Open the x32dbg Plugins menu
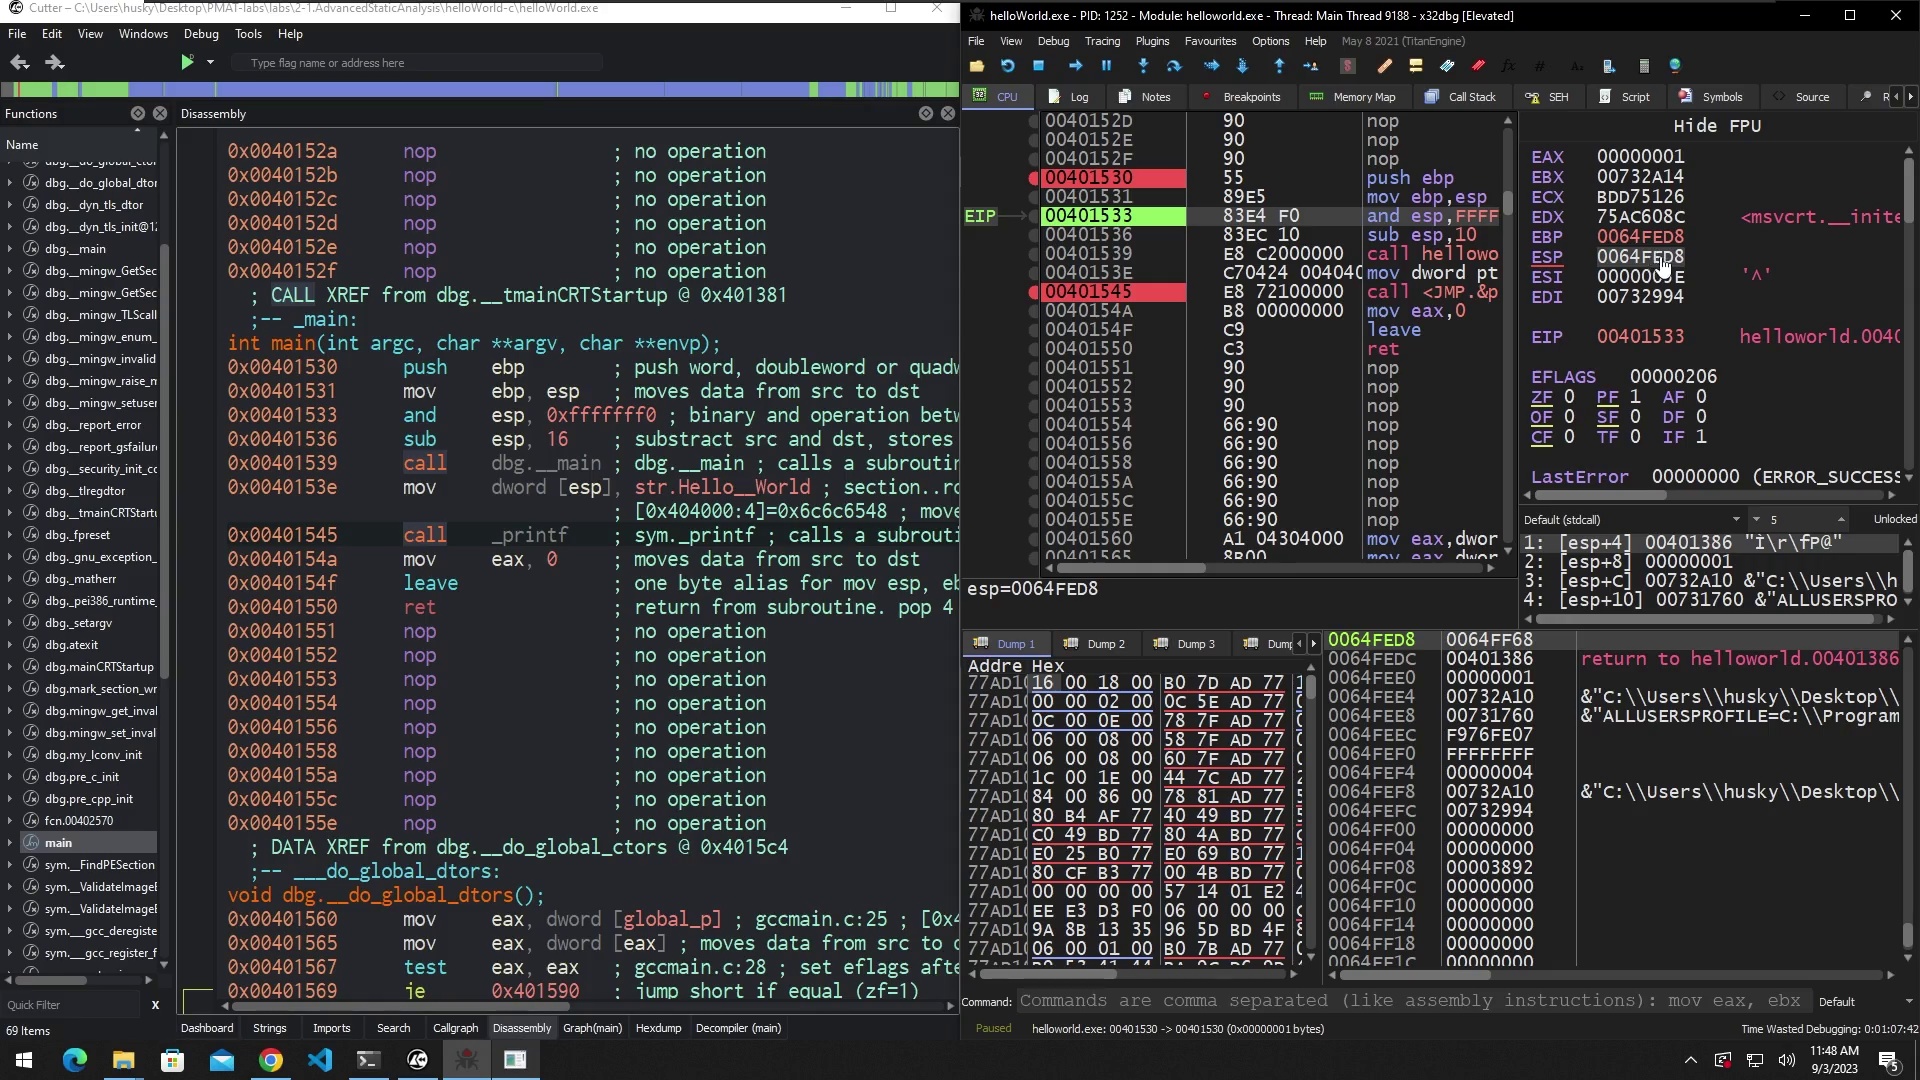The image size is (1920, 1080). point(1152,41)
